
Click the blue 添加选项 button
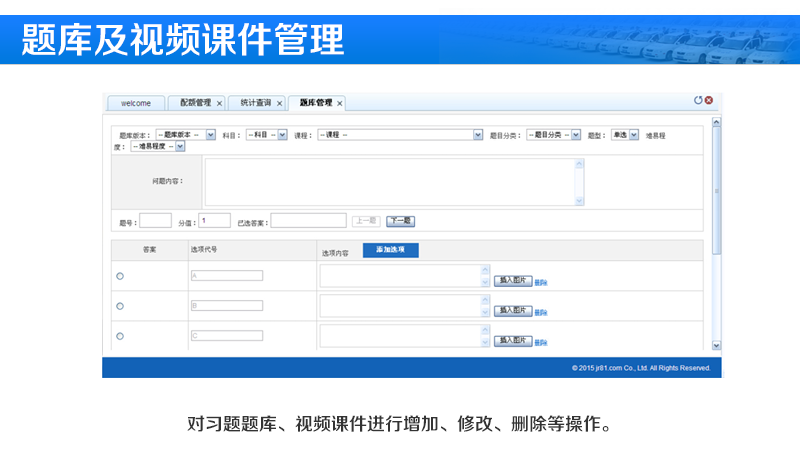click(x=390, y=250)
